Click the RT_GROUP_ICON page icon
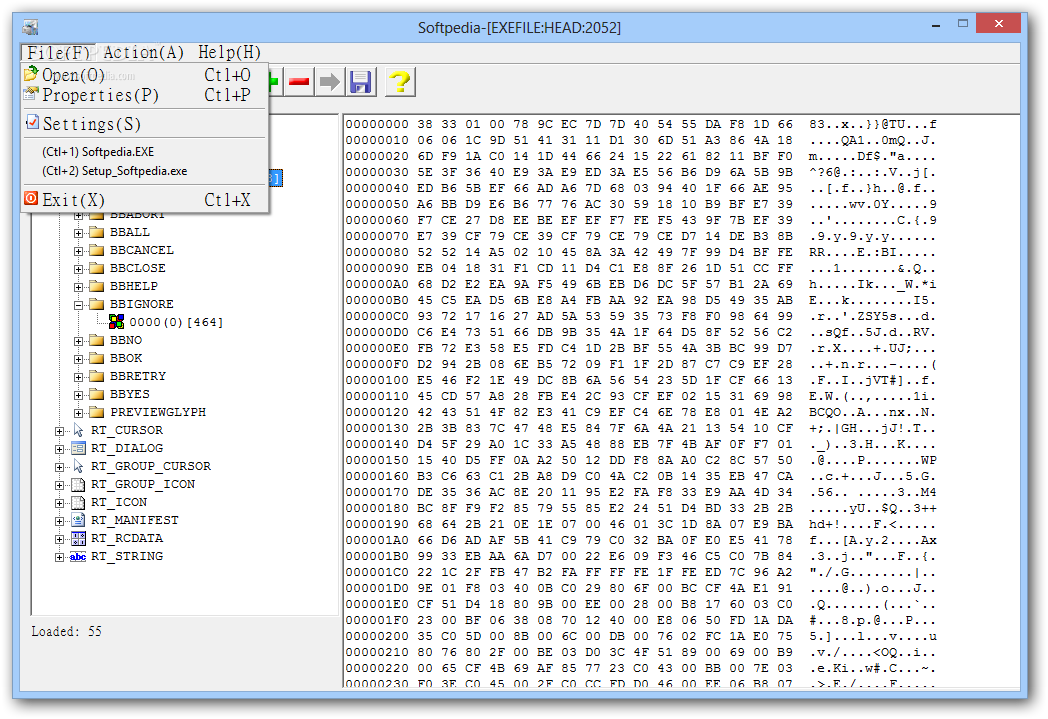This screenshot has height=719, width=1048. pyautogui.click(x=78, y=484)
